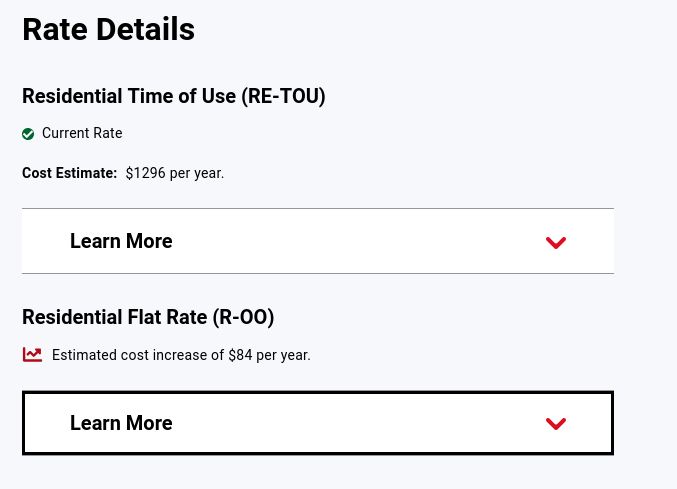Click the green checkmark beside Current Rate
This screenshot has width=677, height=489.
point(28,134)
